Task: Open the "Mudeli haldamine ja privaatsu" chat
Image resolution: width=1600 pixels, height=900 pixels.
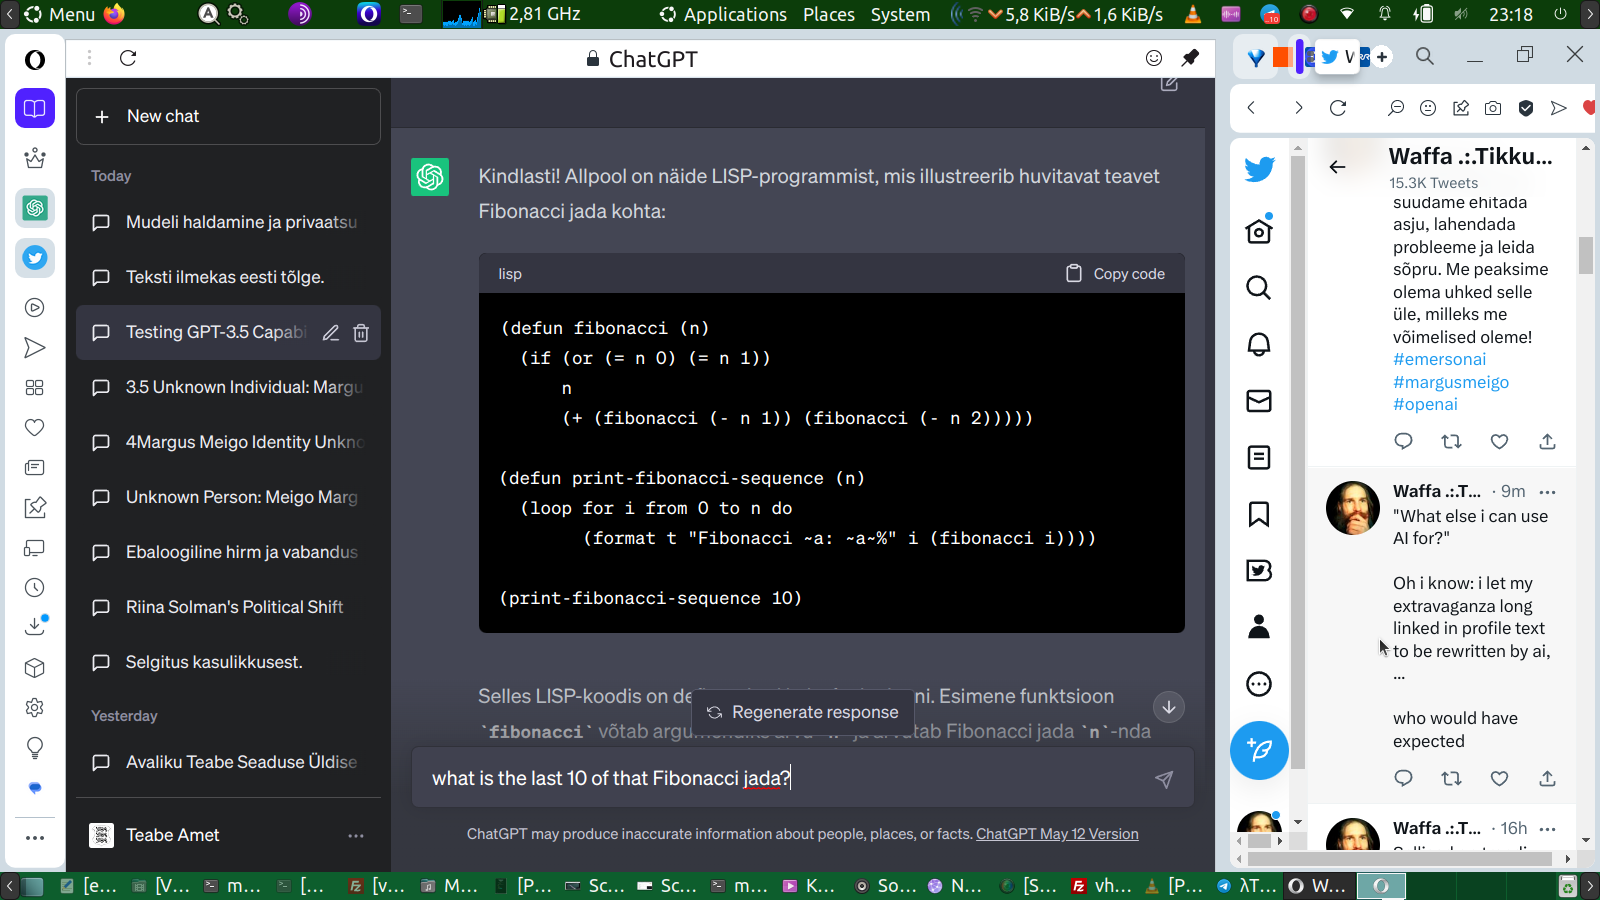Action: [x=228, y=222]
